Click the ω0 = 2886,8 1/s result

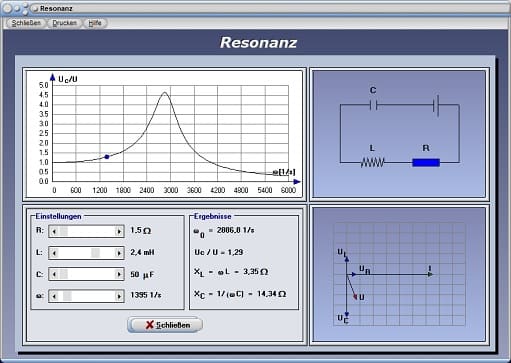tap(224, 231)
